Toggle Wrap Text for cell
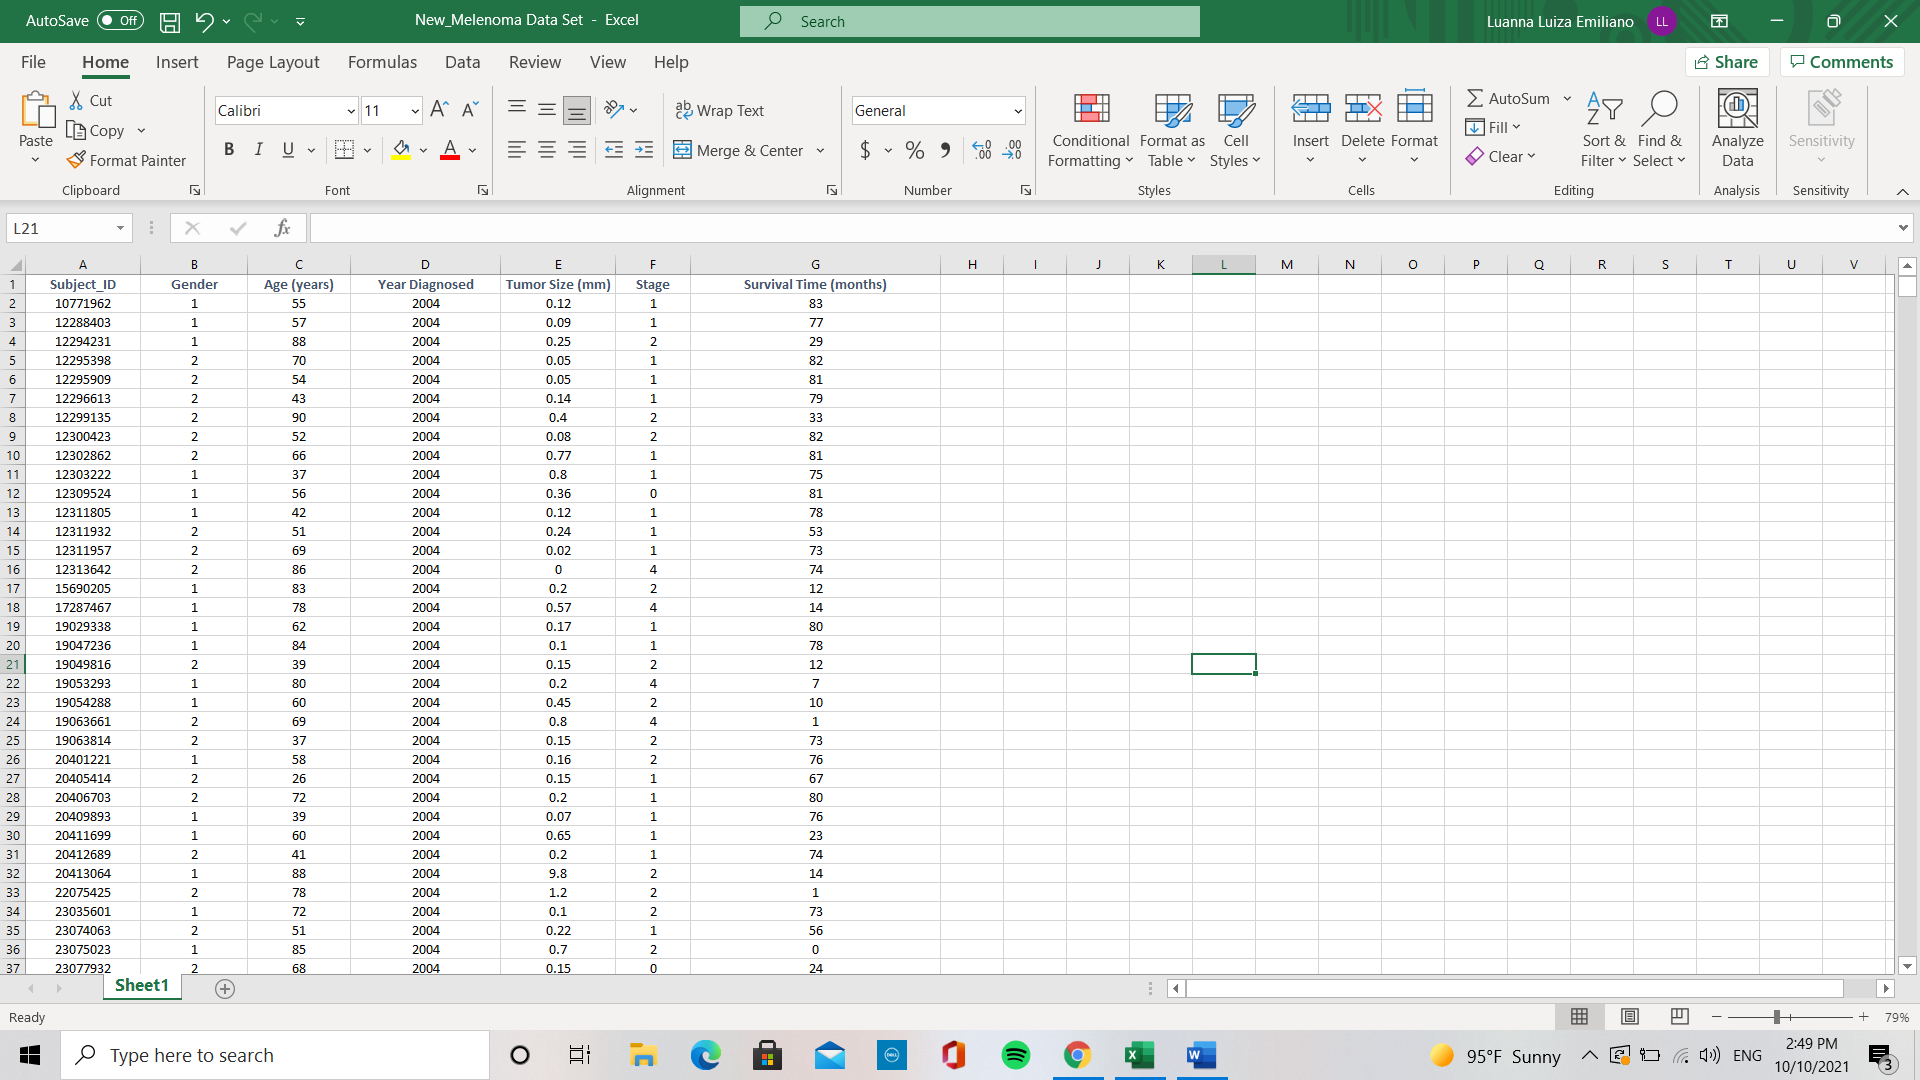This screenshot has height=1080, width=1920. tap(719, 110)
